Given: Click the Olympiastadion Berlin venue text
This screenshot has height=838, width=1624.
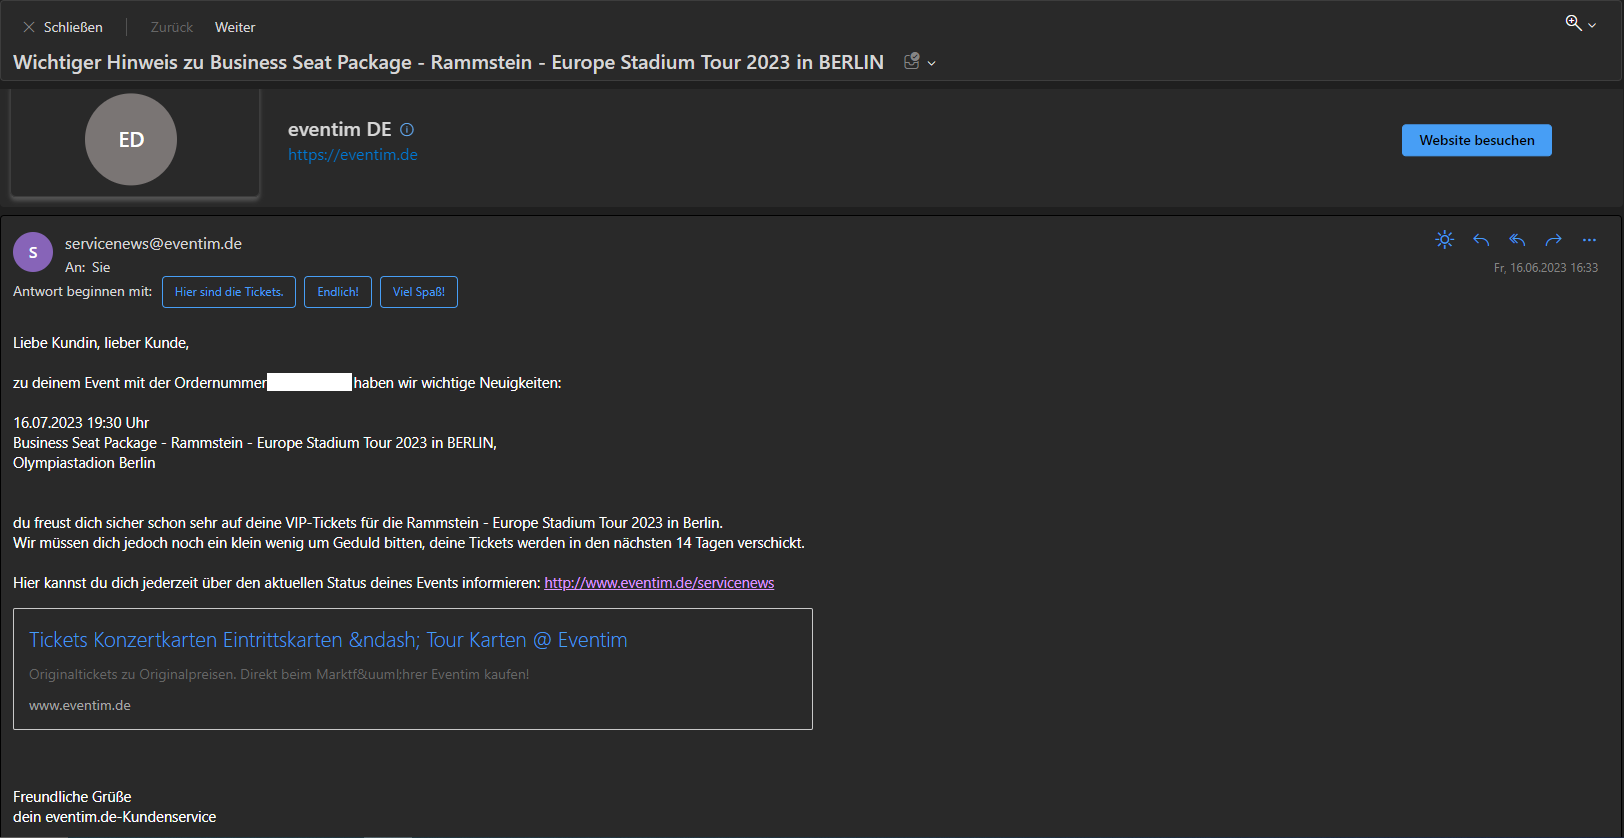Looking at the screenshot, I should (84, 463).
